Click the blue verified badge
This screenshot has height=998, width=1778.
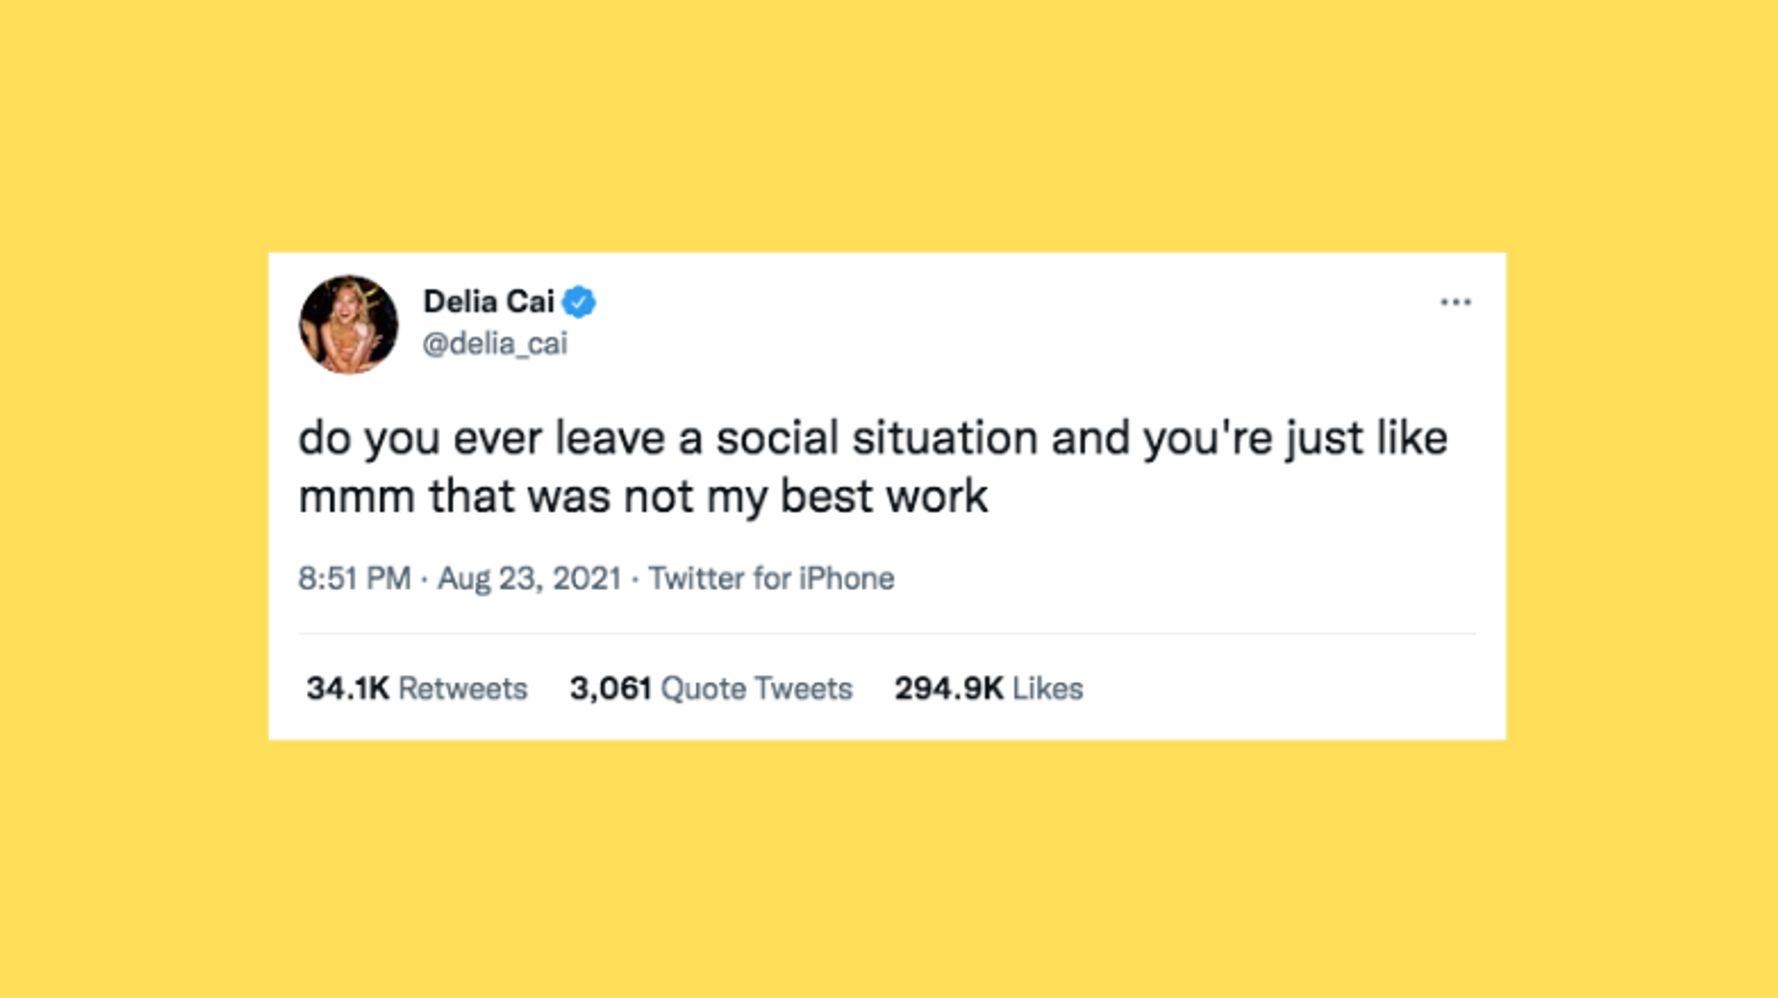[579, 302]
